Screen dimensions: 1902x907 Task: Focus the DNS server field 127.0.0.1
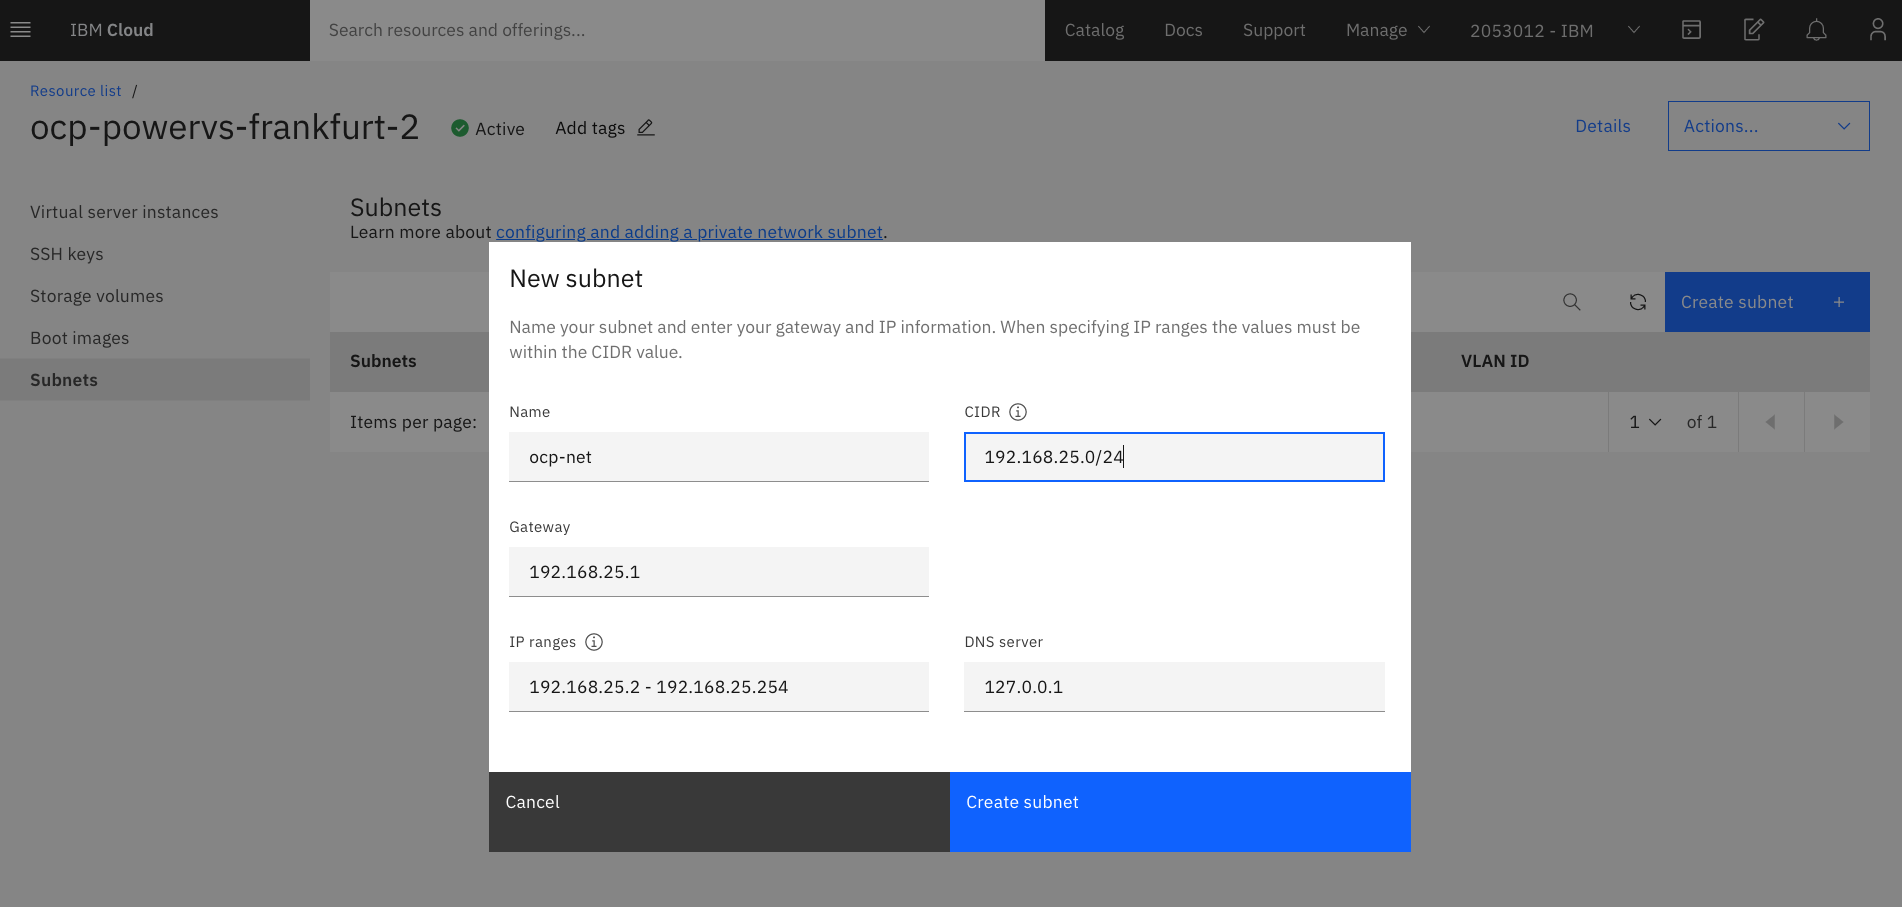pyautogui.click(x=1174, y=687)
